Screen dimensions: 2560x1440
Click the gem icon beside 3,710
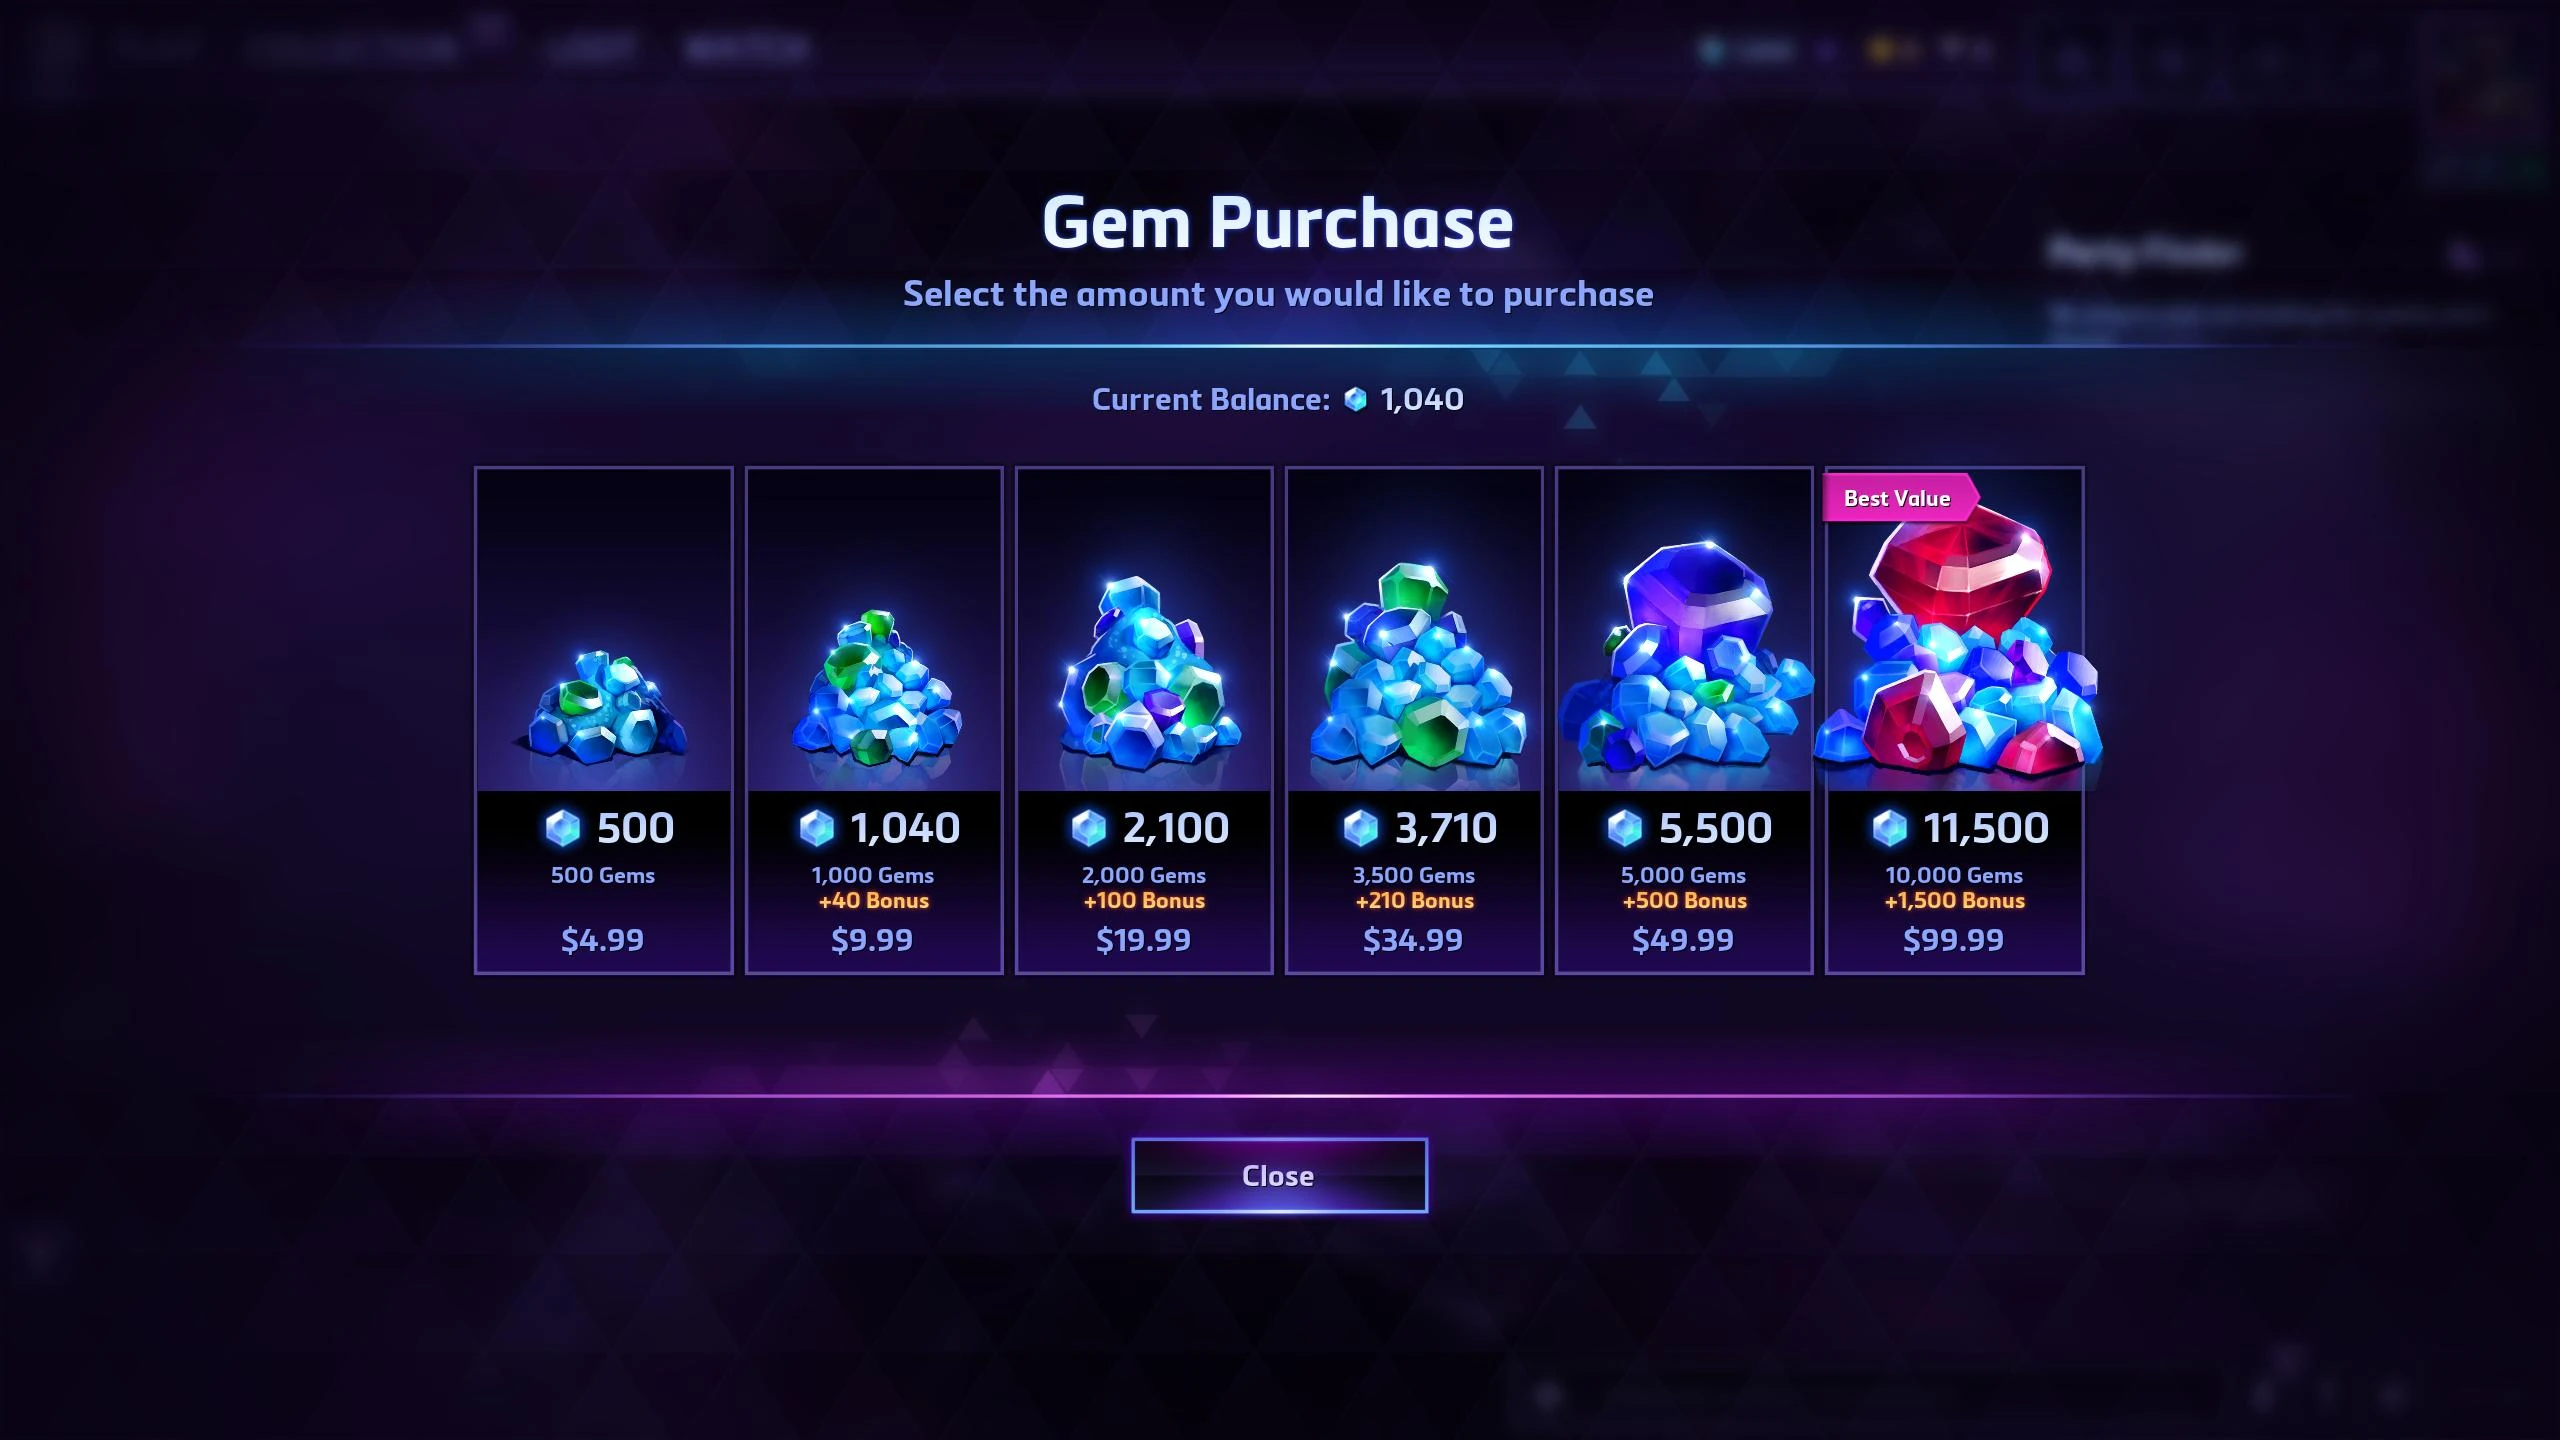pyautogui.click(x=1361, y=828)
